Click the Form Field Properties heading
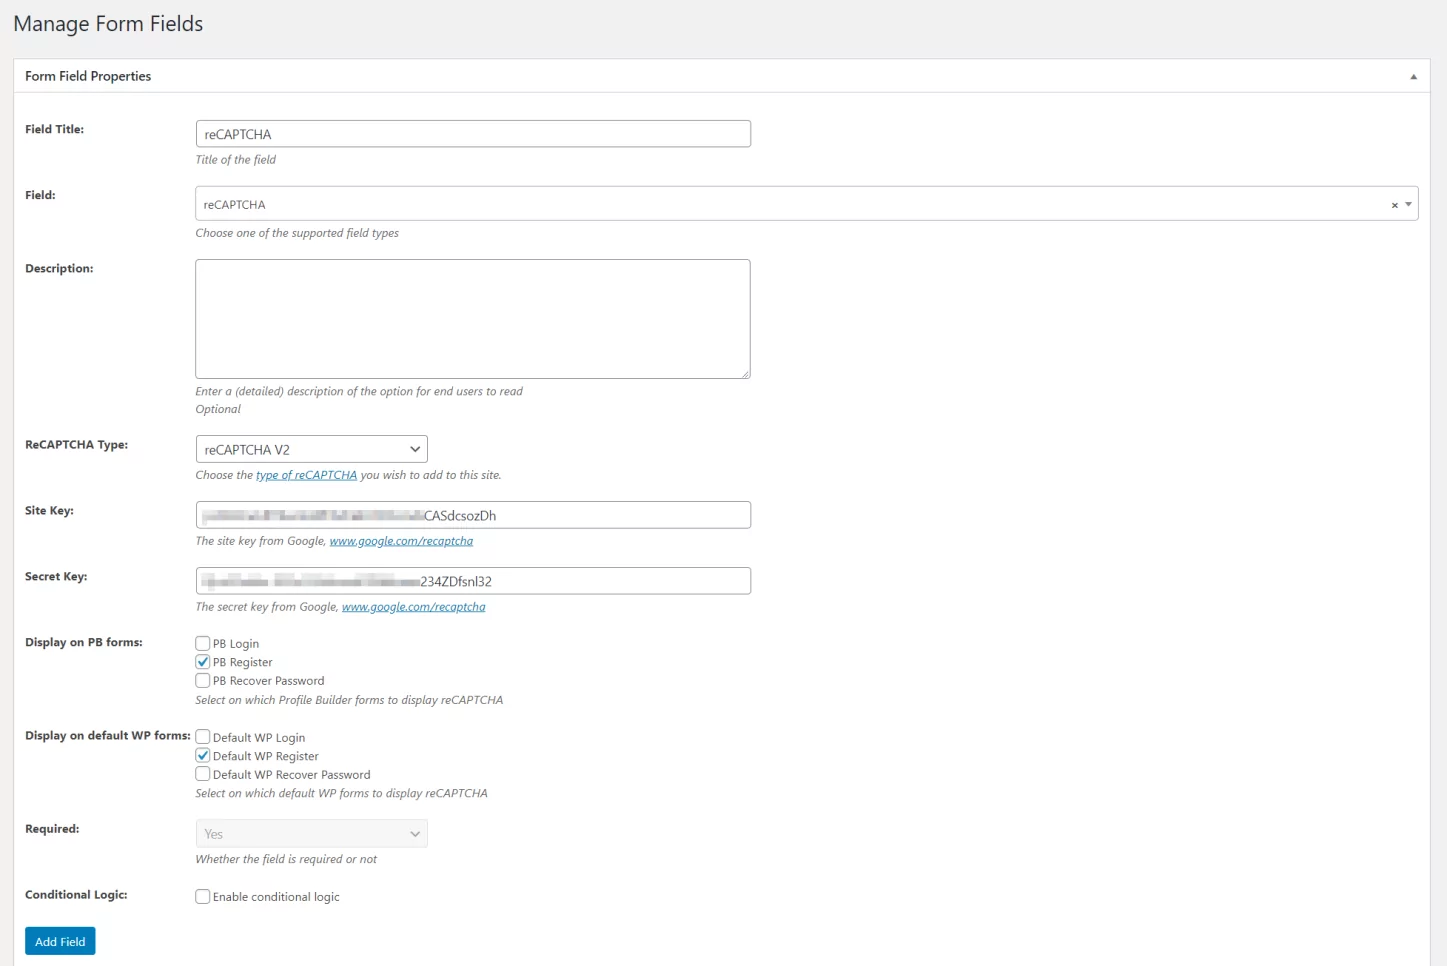The height and width of the screenshot is (966, 1447). tap(88, 76)
